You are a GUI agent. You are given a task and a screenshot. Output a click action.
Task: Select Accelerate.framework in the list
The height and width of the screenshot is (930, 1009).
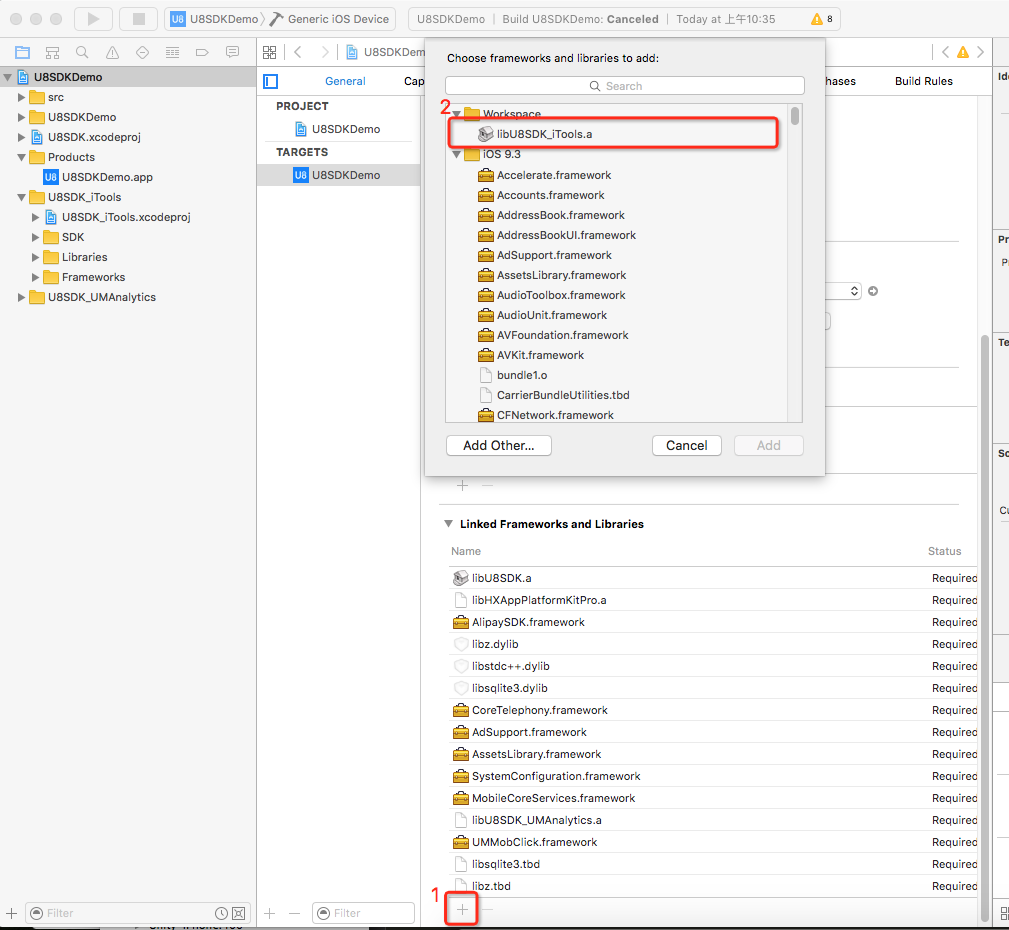tap(616, 175)
